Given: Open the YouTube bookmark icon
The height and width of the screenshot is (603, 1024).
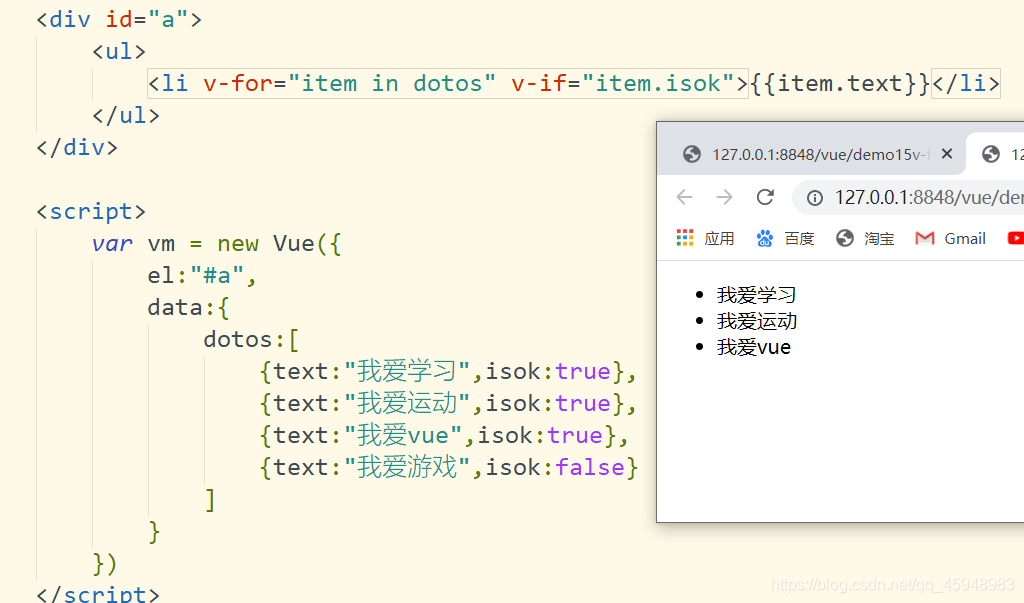Looking at the screenshot, I should point(1016,238).
